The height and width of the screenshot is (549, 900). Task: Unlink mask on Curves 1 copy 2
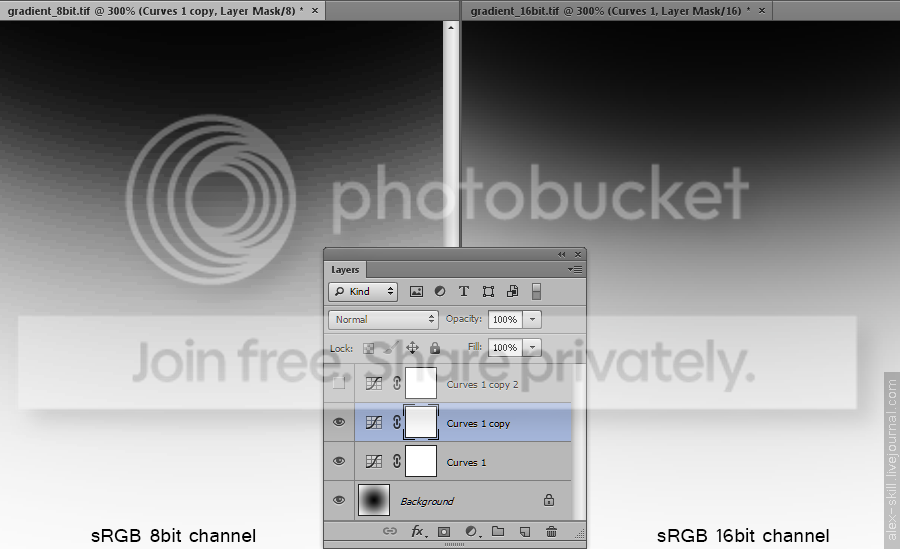click(397, 383)
